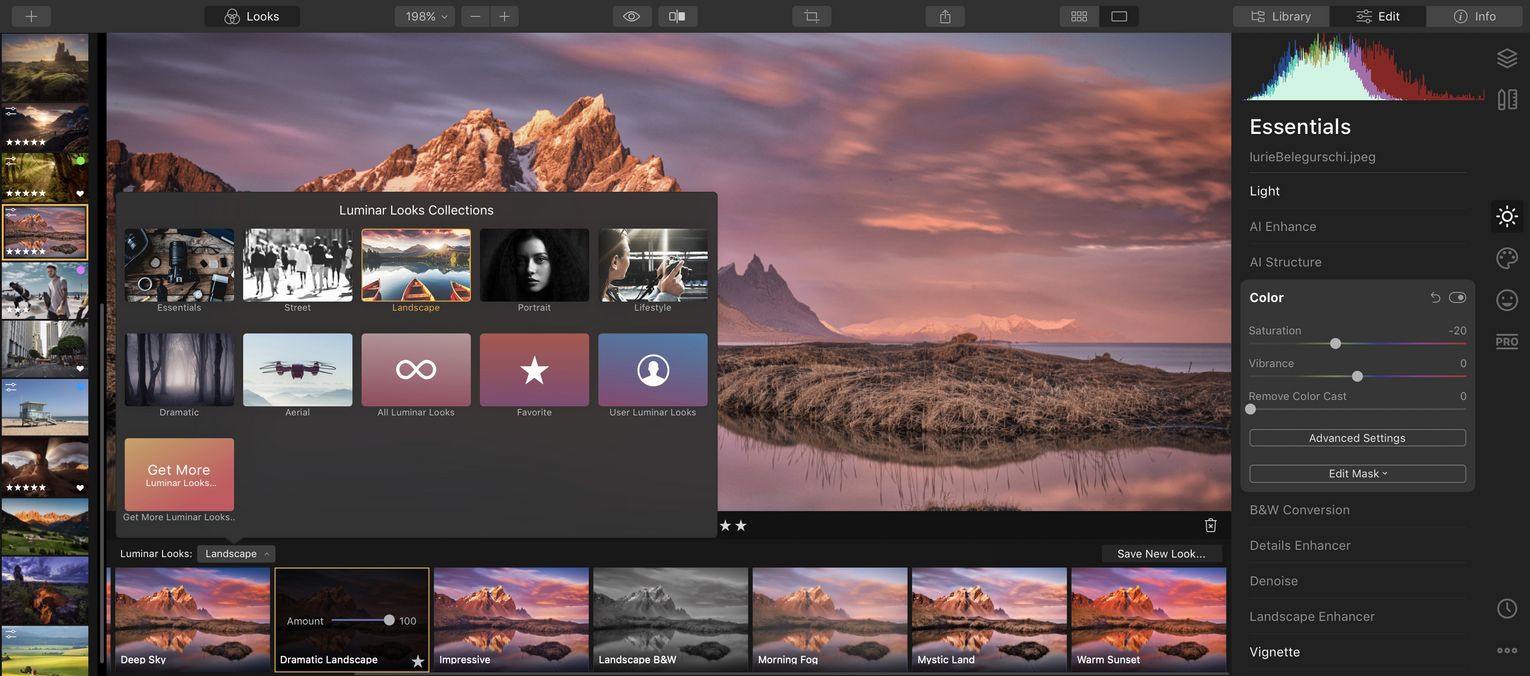
Task: Click Save New Look button
Action: (x=1162, y=553)
